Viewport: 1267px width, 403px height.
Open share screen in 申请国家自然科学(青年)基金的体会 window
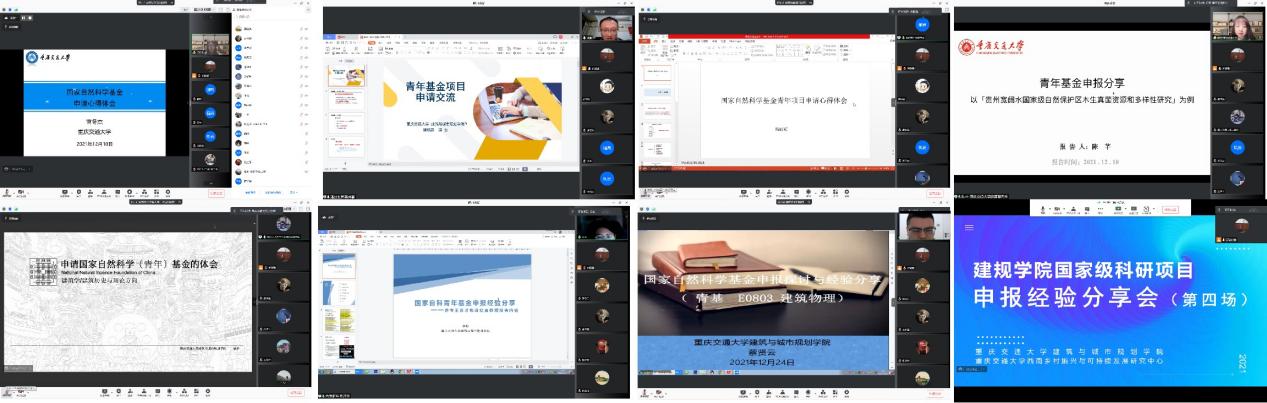coord(104,392)
